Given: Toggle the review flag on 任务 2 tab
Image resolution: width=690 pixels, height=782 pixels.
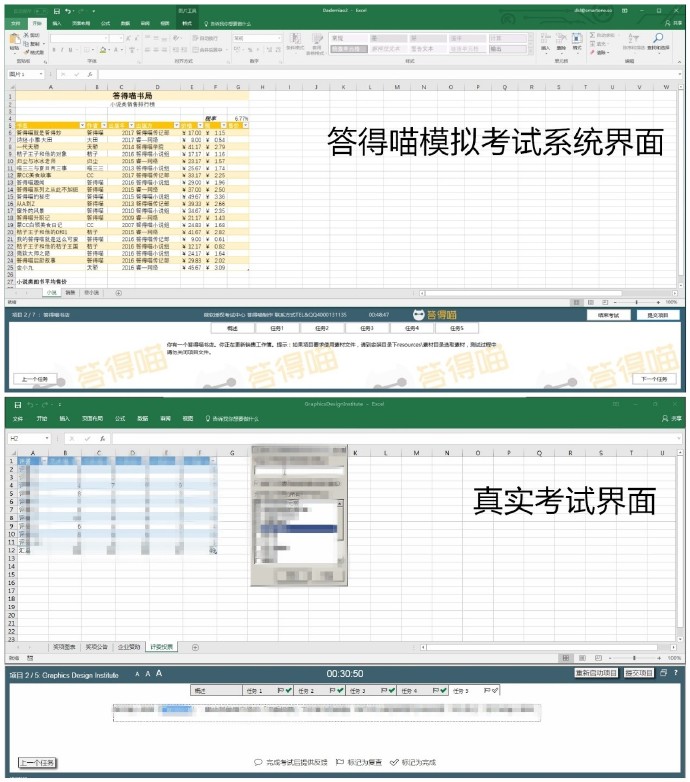Looking at the screenshot, I should tap(333, 690).
